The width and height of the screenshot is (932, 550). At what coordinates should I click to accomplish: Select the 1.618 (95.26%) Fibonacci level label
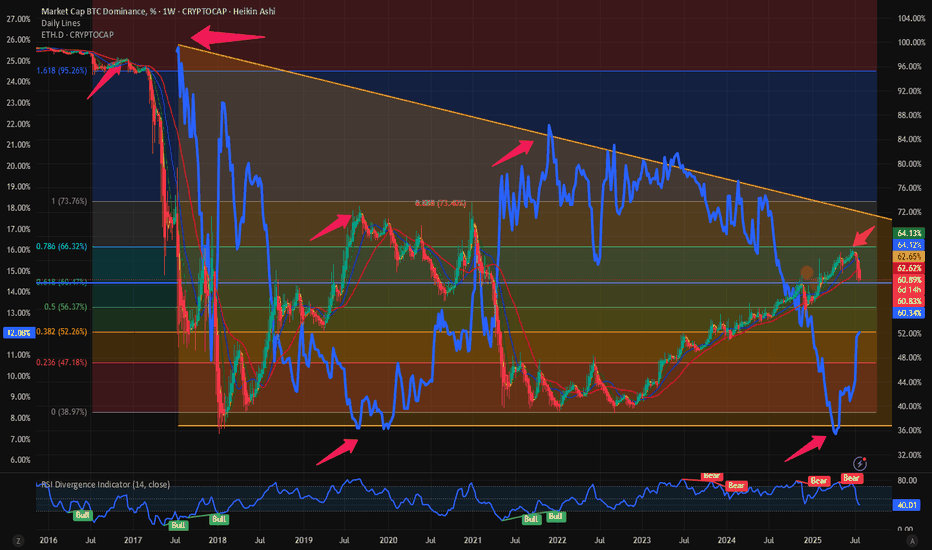coord(62,71)
